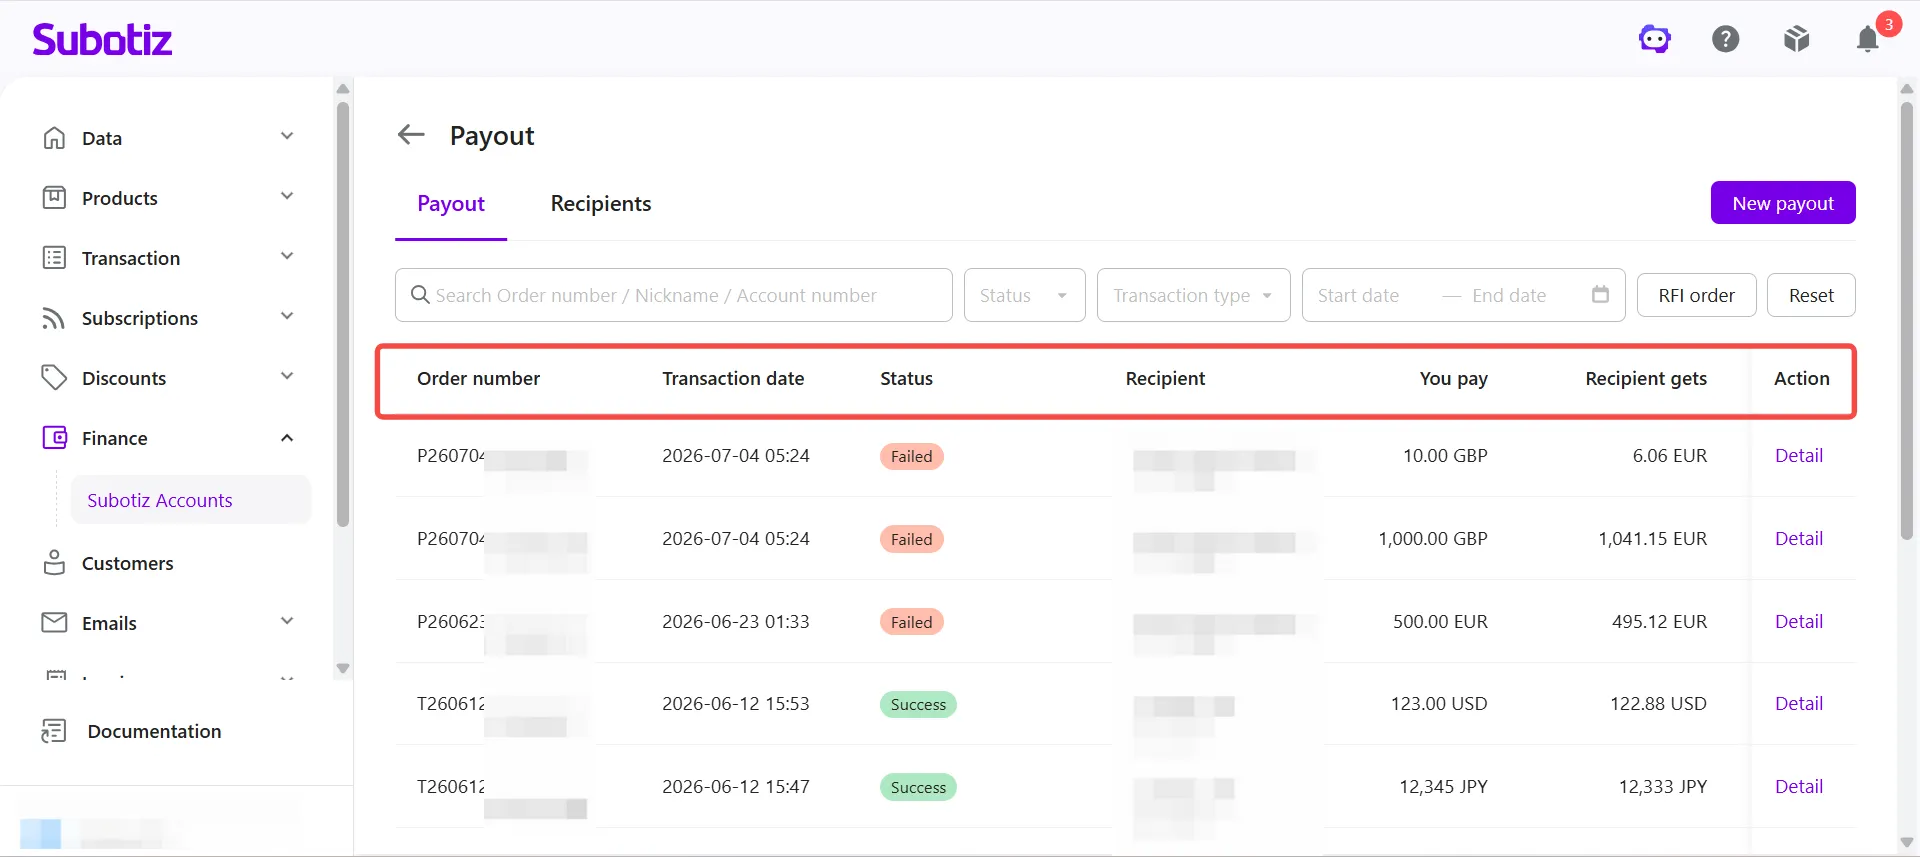Open Detail for the 12,345 JPY payout
The height and width of the screenshot is (857, 1920).
coord(1798,787)
